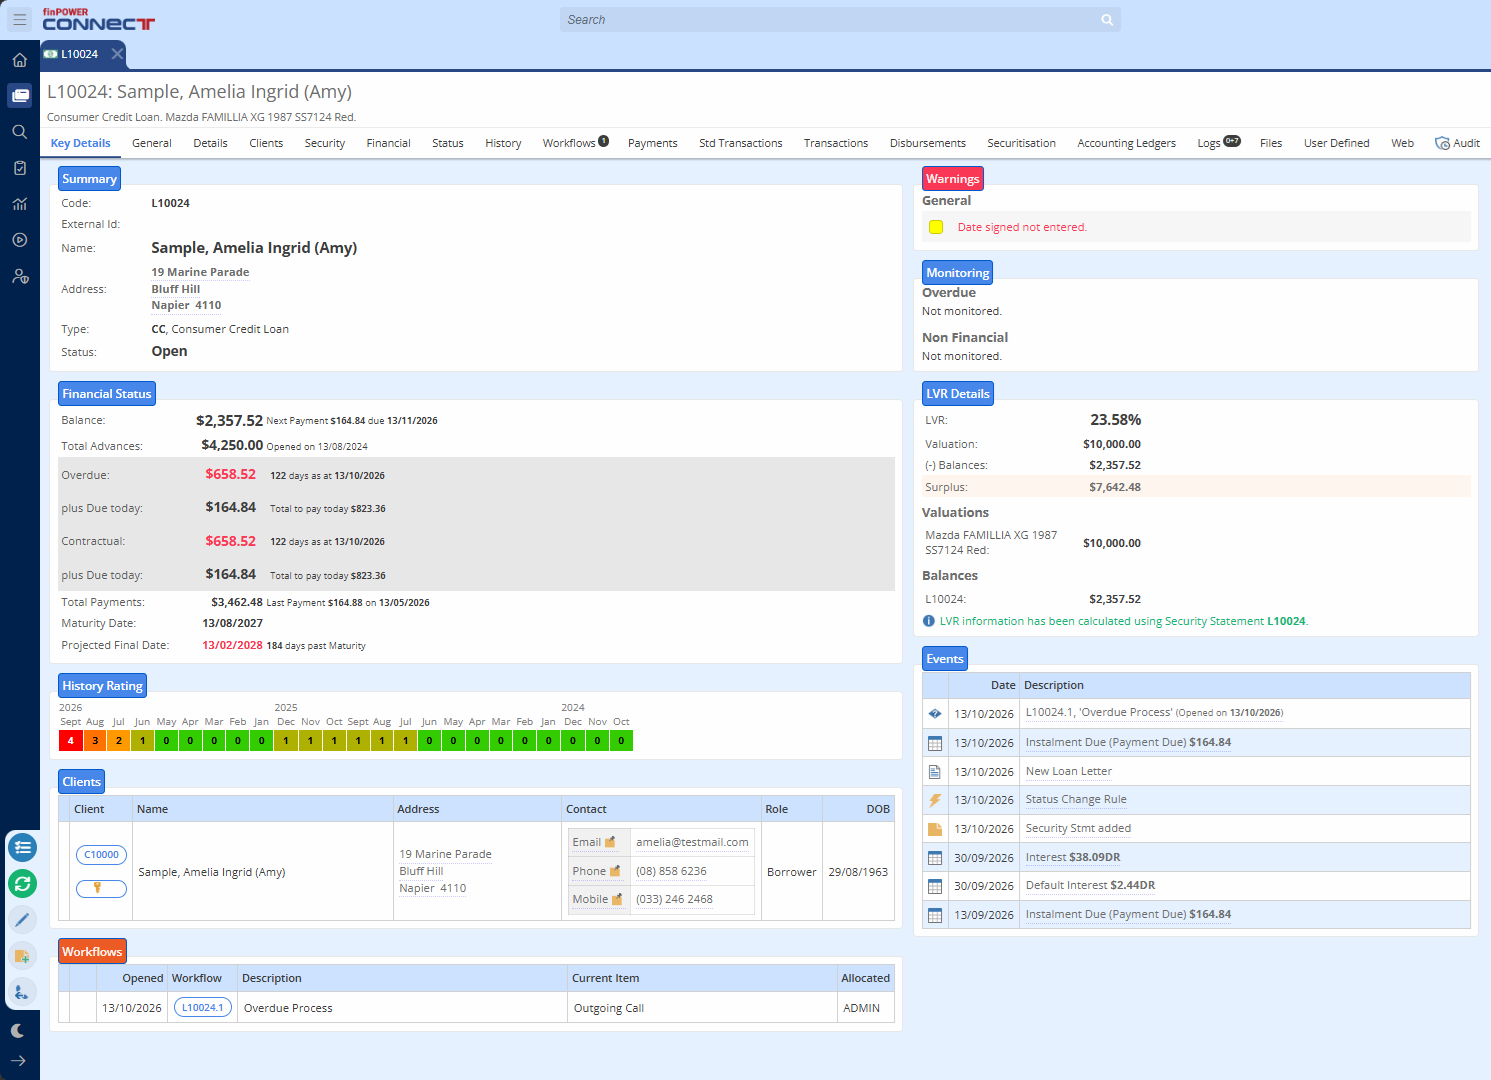Open workflow L10024.1 link button

click(203, 1008)
